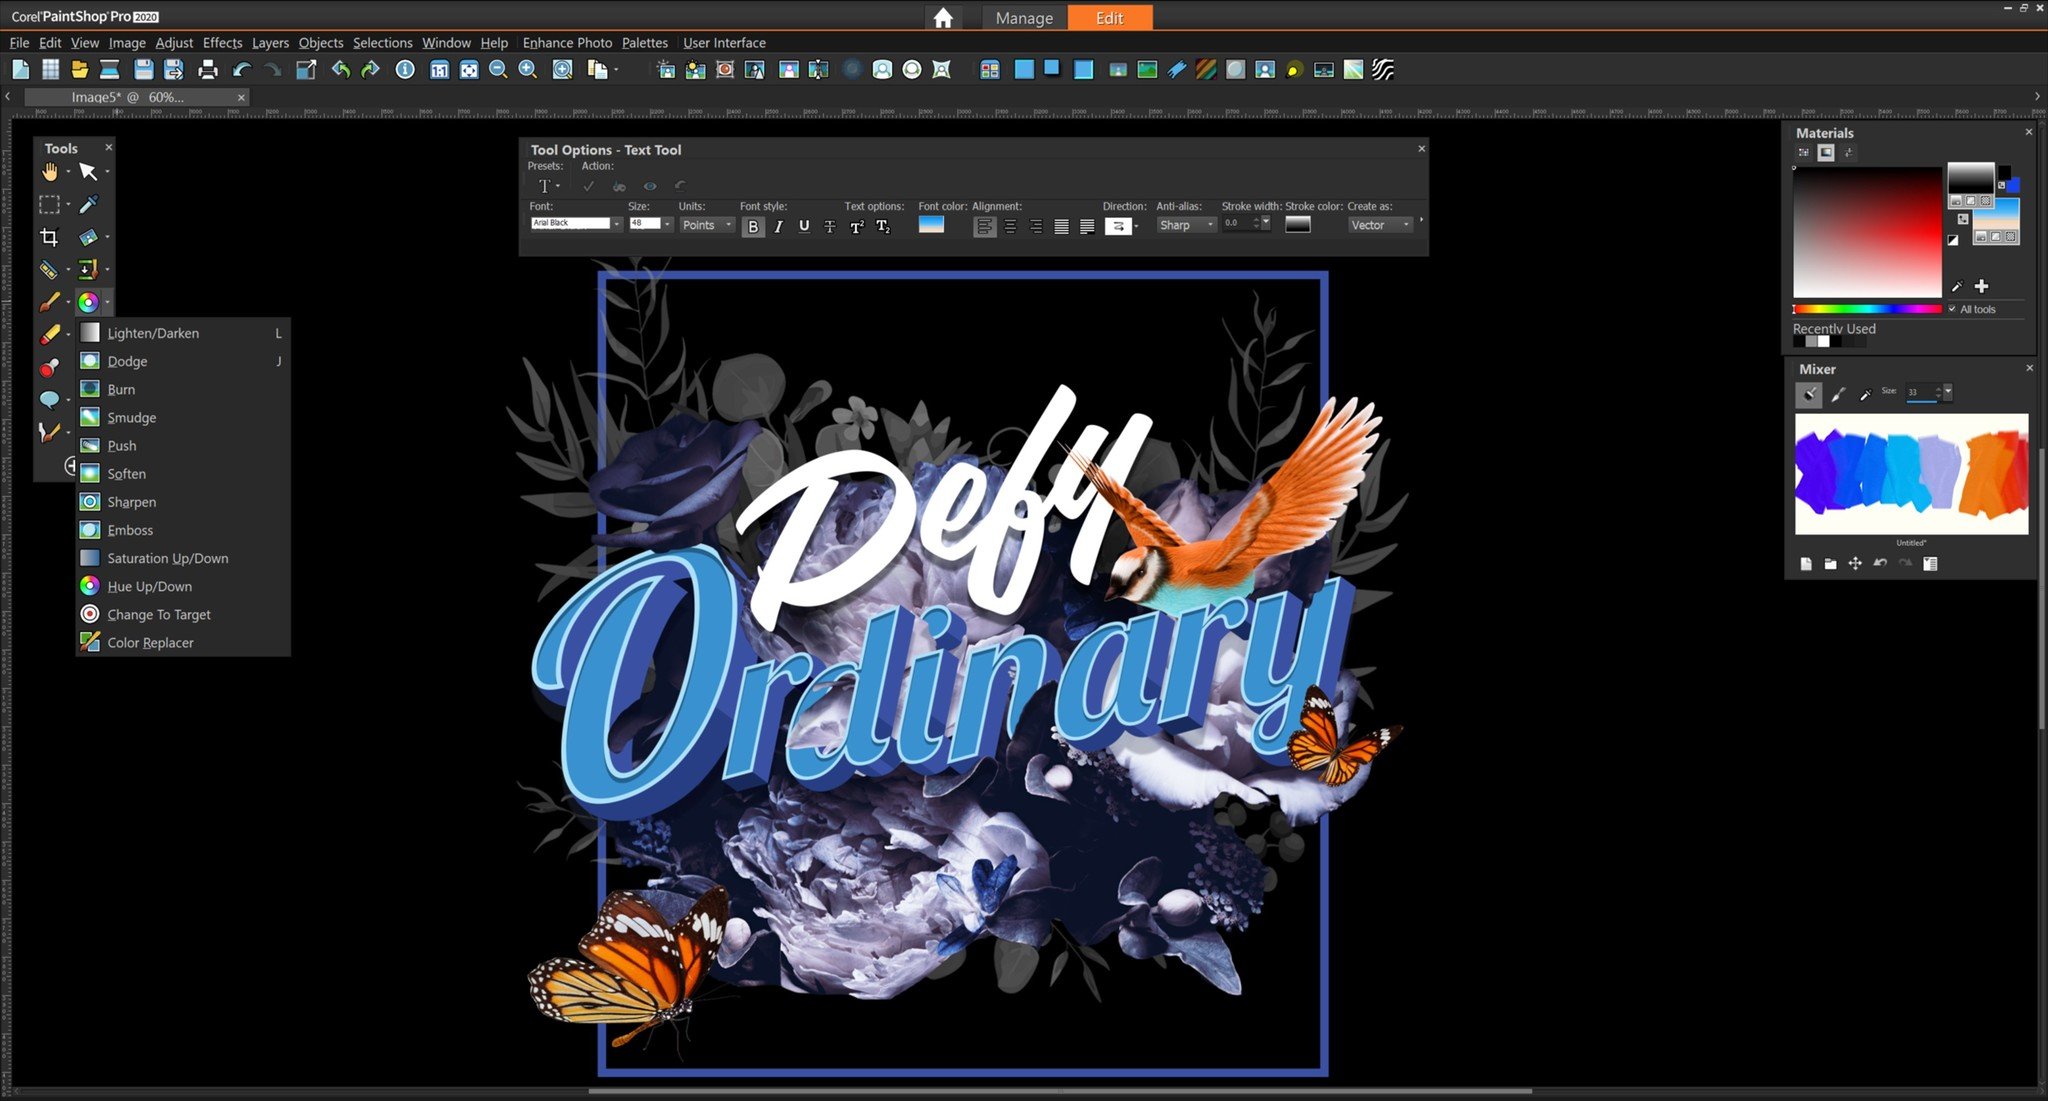Select the Dropper tool in Tools
Screen dimensions: 2048x1101
tap(88, 204)
